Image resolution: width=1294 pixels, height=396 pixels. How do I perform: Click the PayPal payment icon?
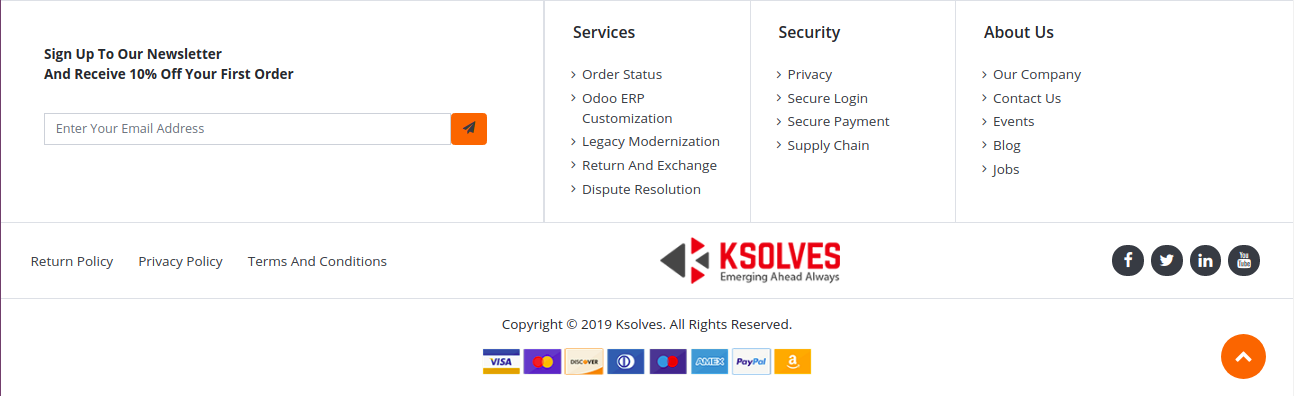click(751, 361)
